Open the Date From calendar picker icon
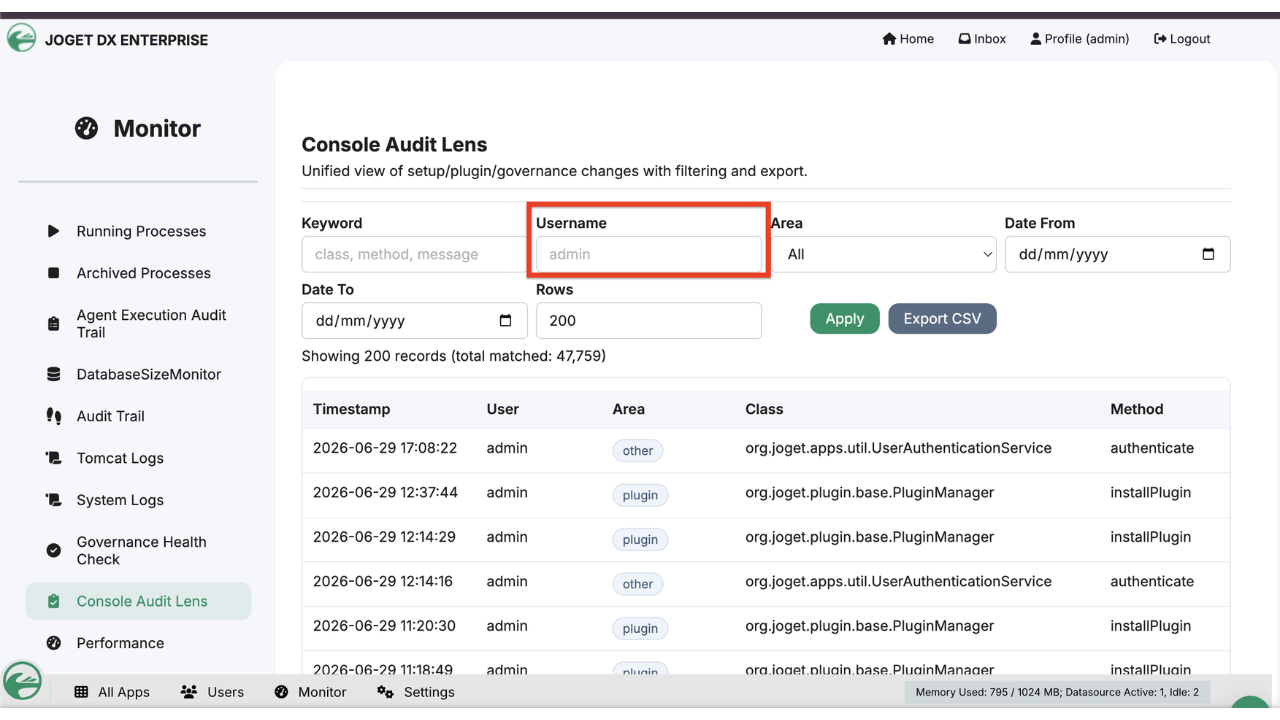1280x720 pixels. pos(1208,254)
